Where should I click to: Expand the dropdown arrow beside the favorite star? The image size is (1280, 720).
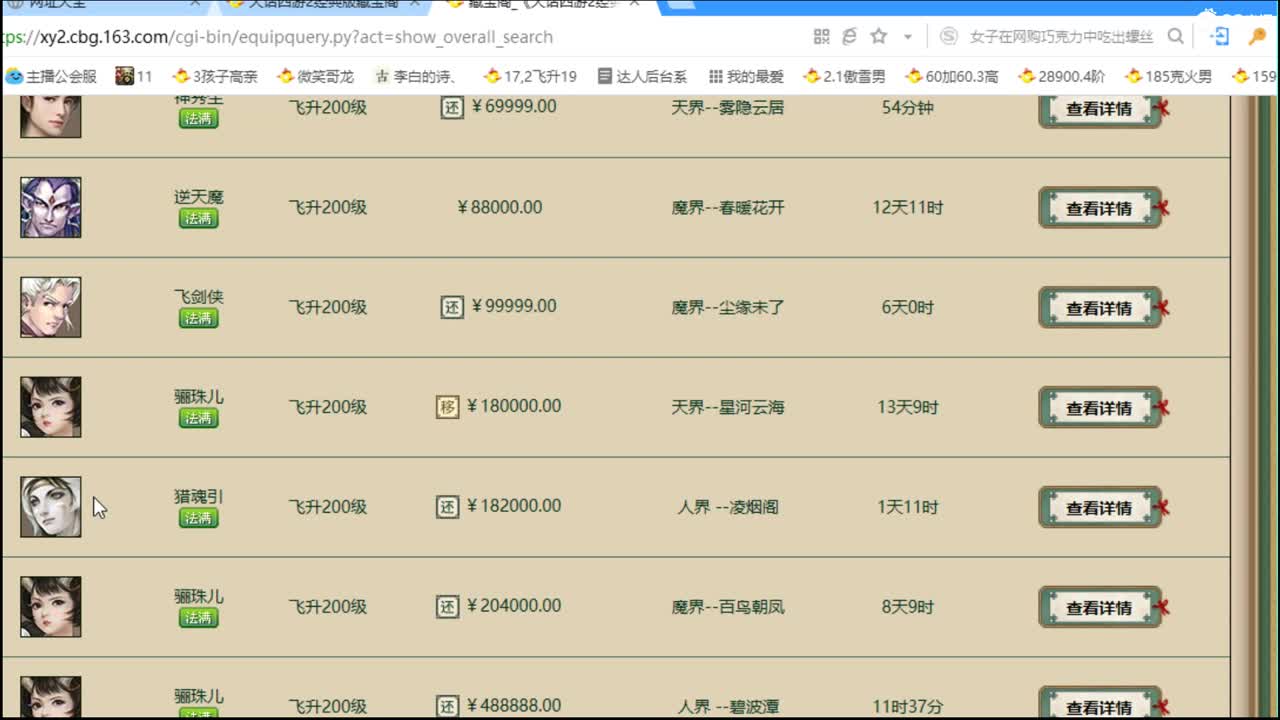pyautogui.click(x=907, y=37)
